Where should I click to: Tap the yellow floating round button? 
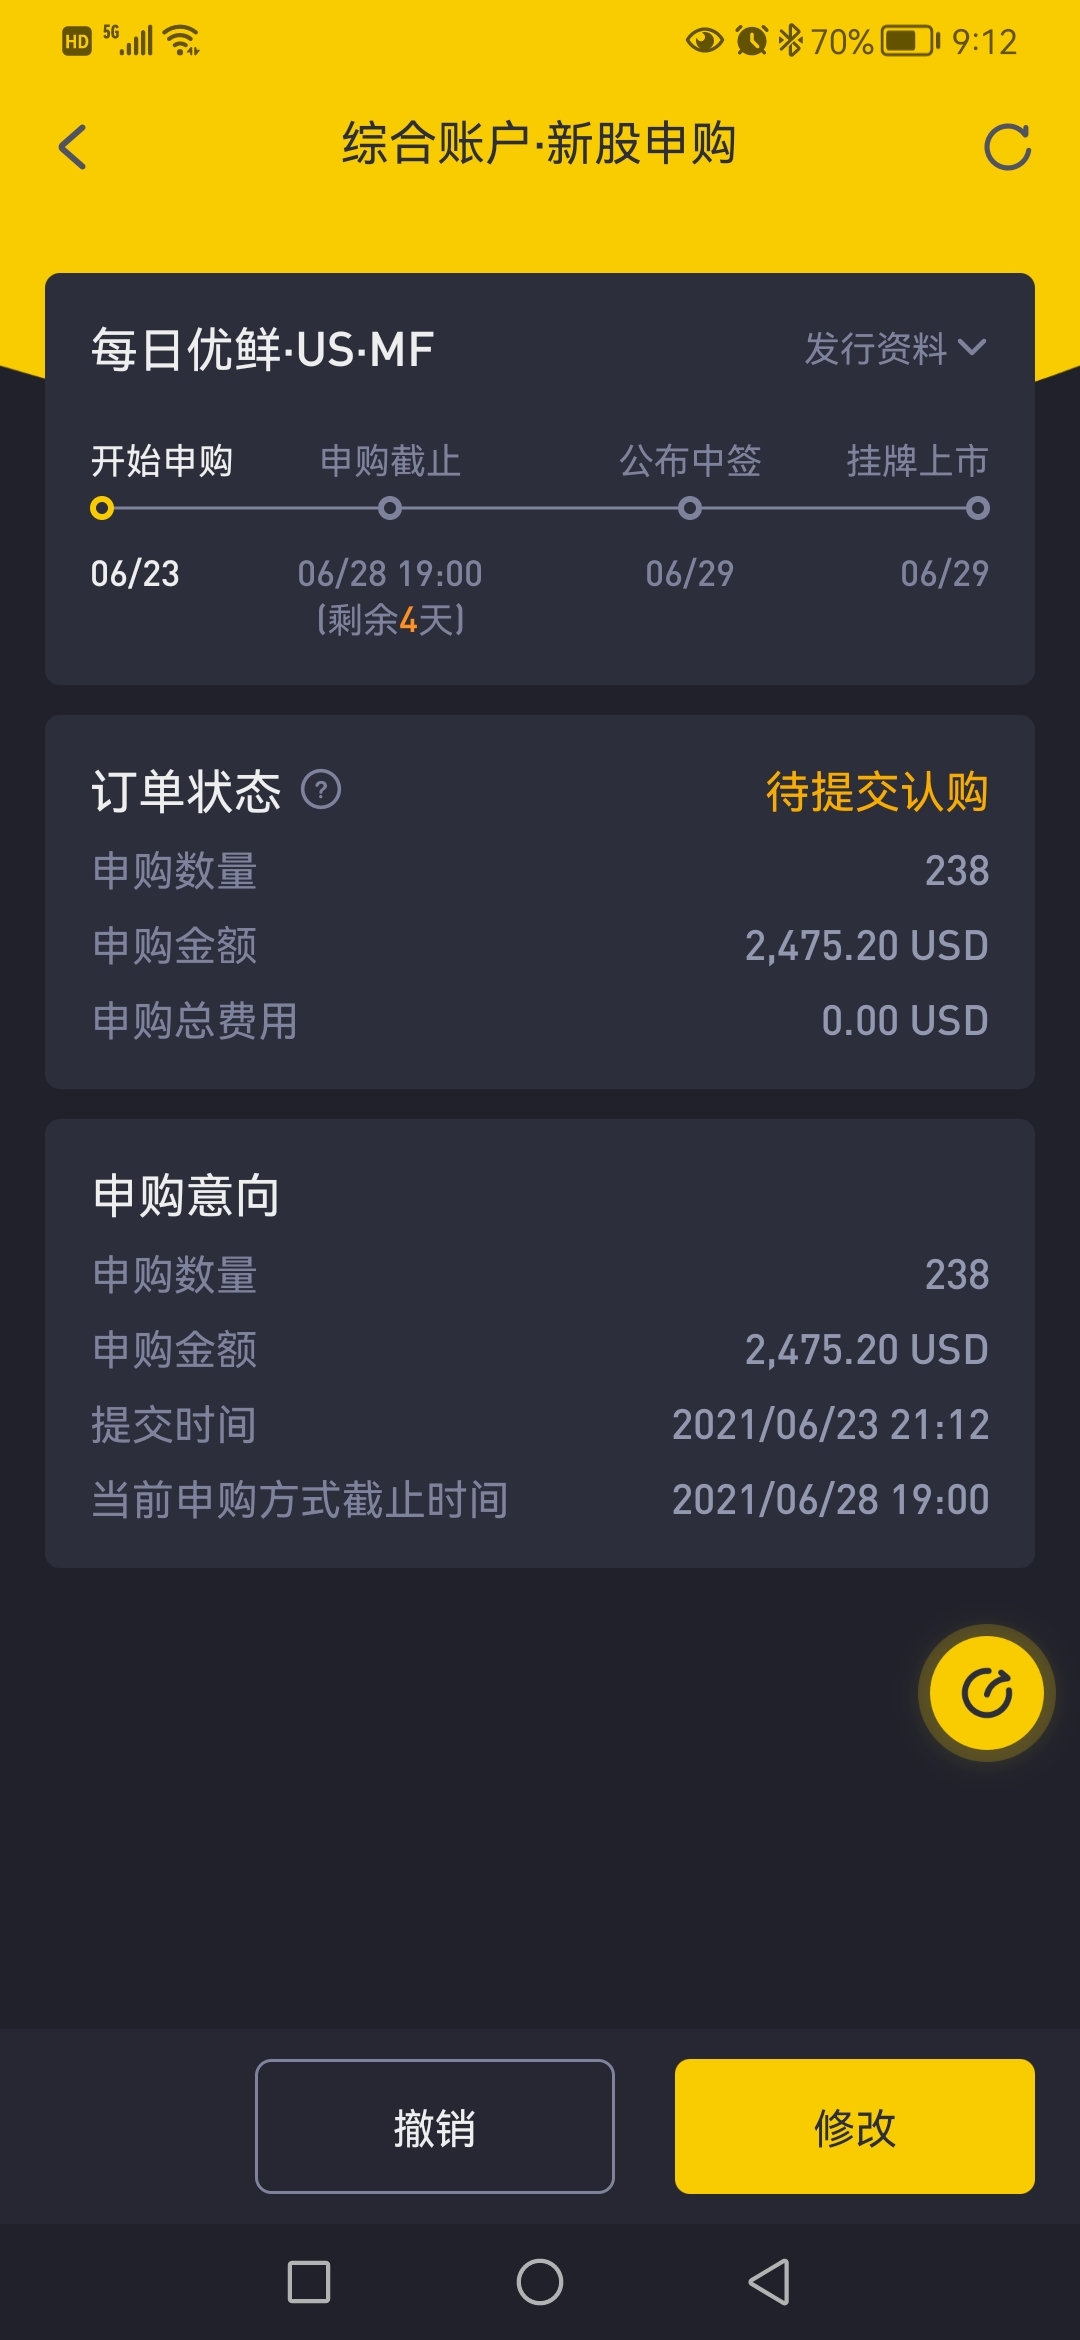tap(987, 1693)
